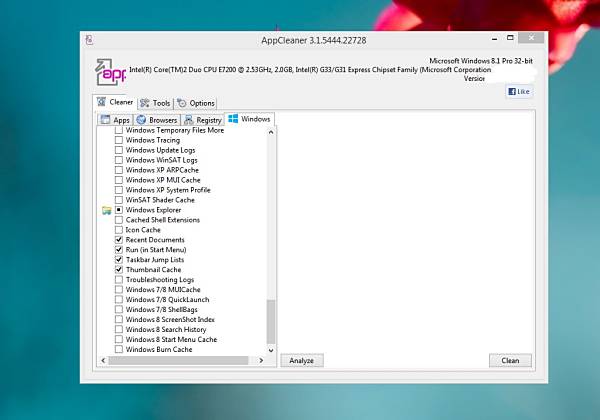Check Windows XP ARPCache
Viewport: 600px width, 420px height.
click(x=119, y=170)
